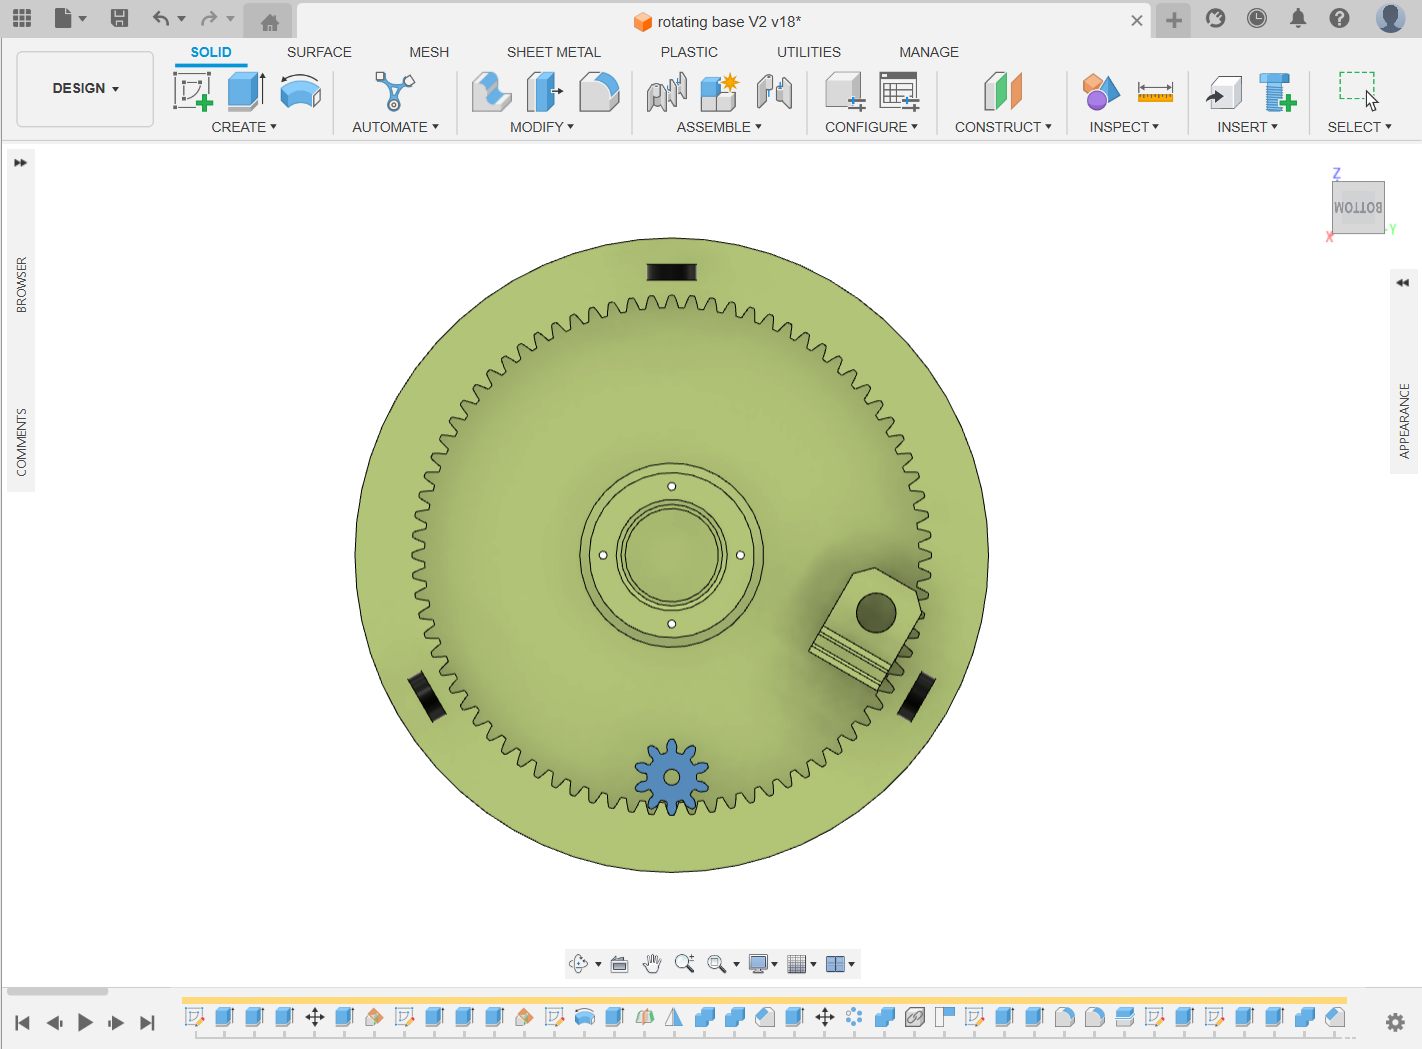Screen dimensions: 1422x1049
Task: Open the Construct dropdown menu
Action: coord(1003,127)
